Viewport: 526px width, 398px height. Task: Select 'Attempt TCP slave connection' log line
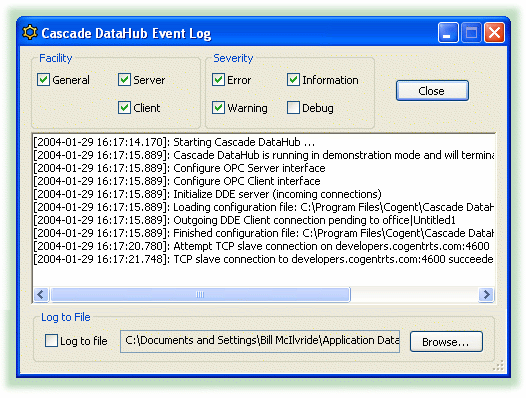tap(261, 246)
